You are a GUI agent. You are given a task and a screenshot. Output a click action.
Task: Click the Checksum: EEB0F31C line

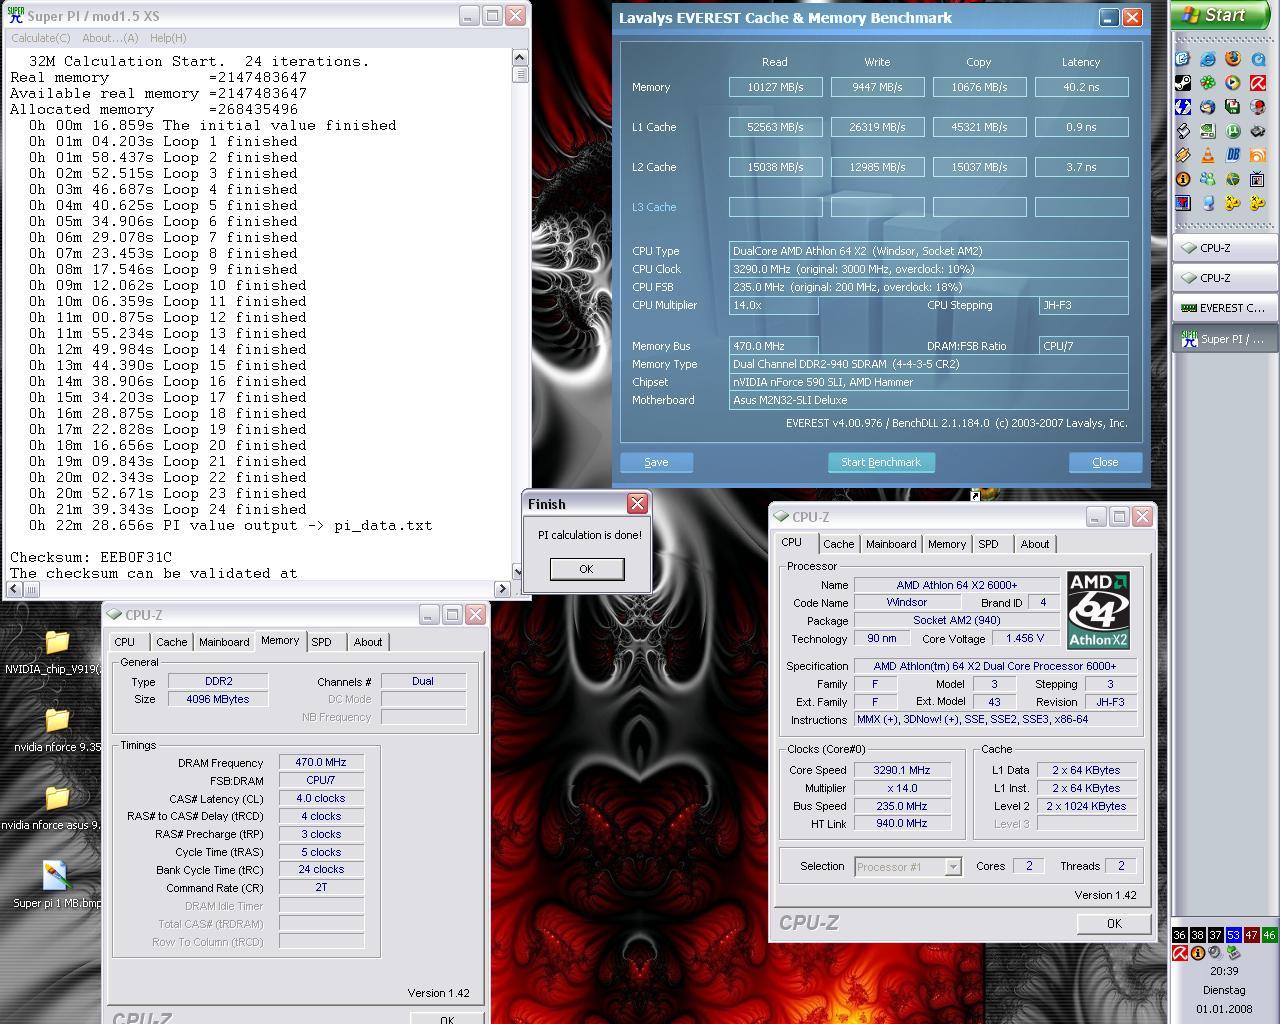[91, 557]
